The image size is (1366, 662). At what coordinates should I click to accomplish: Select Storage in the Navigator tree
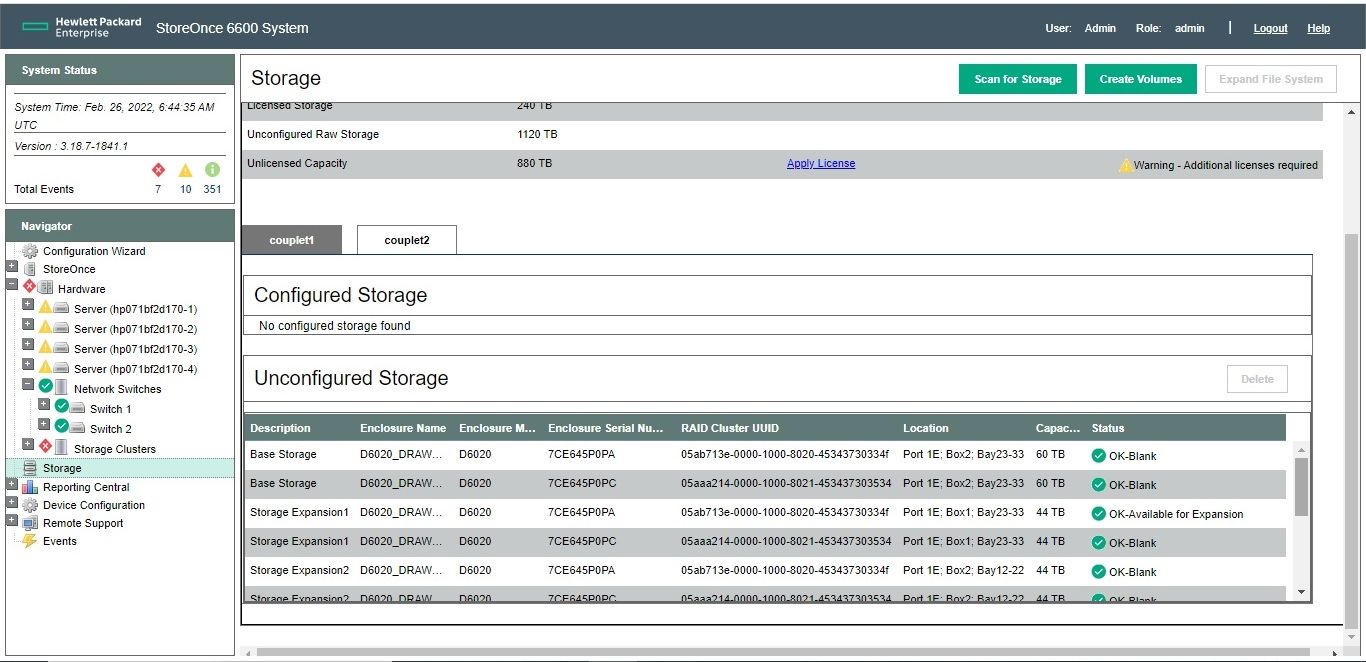coord(62,468)
